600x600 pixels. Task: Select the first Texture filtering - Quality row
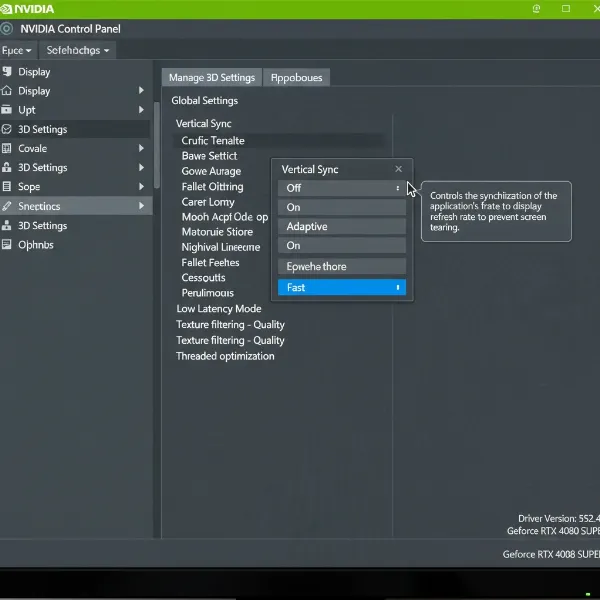coord(230,324)
